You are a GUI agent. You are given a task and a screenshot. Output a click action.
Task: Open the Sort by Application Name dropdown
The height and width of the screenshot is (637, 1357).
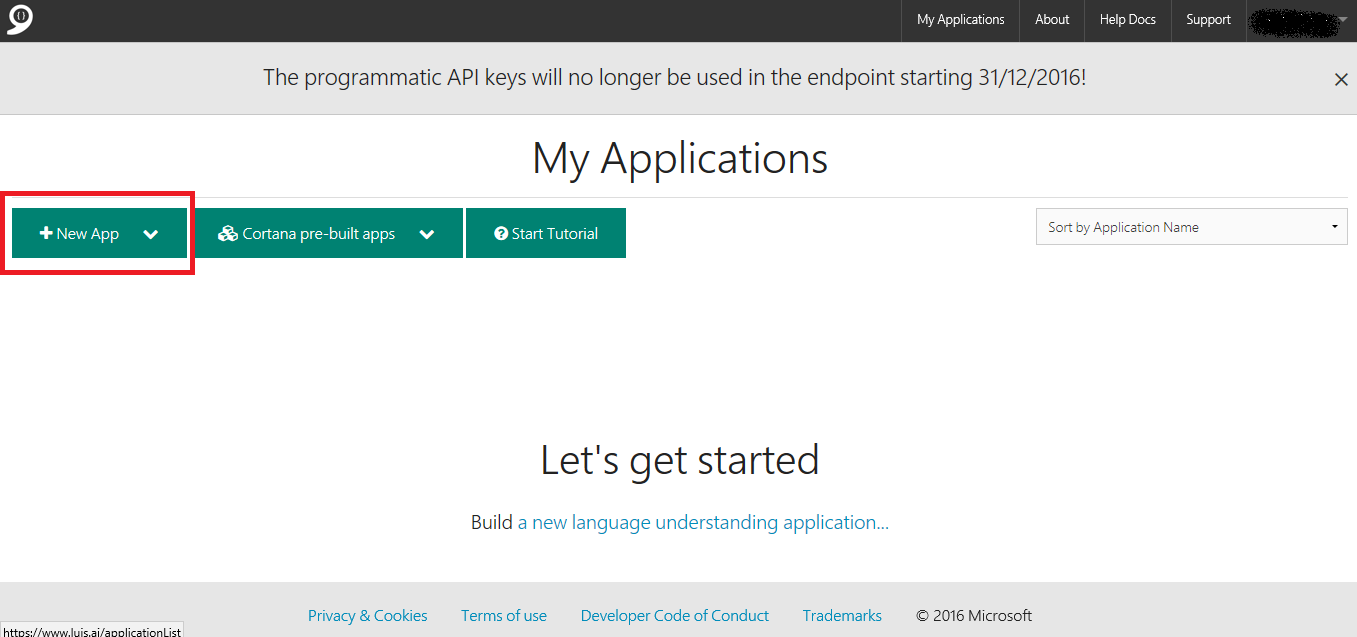click(x=1192, y=227)
